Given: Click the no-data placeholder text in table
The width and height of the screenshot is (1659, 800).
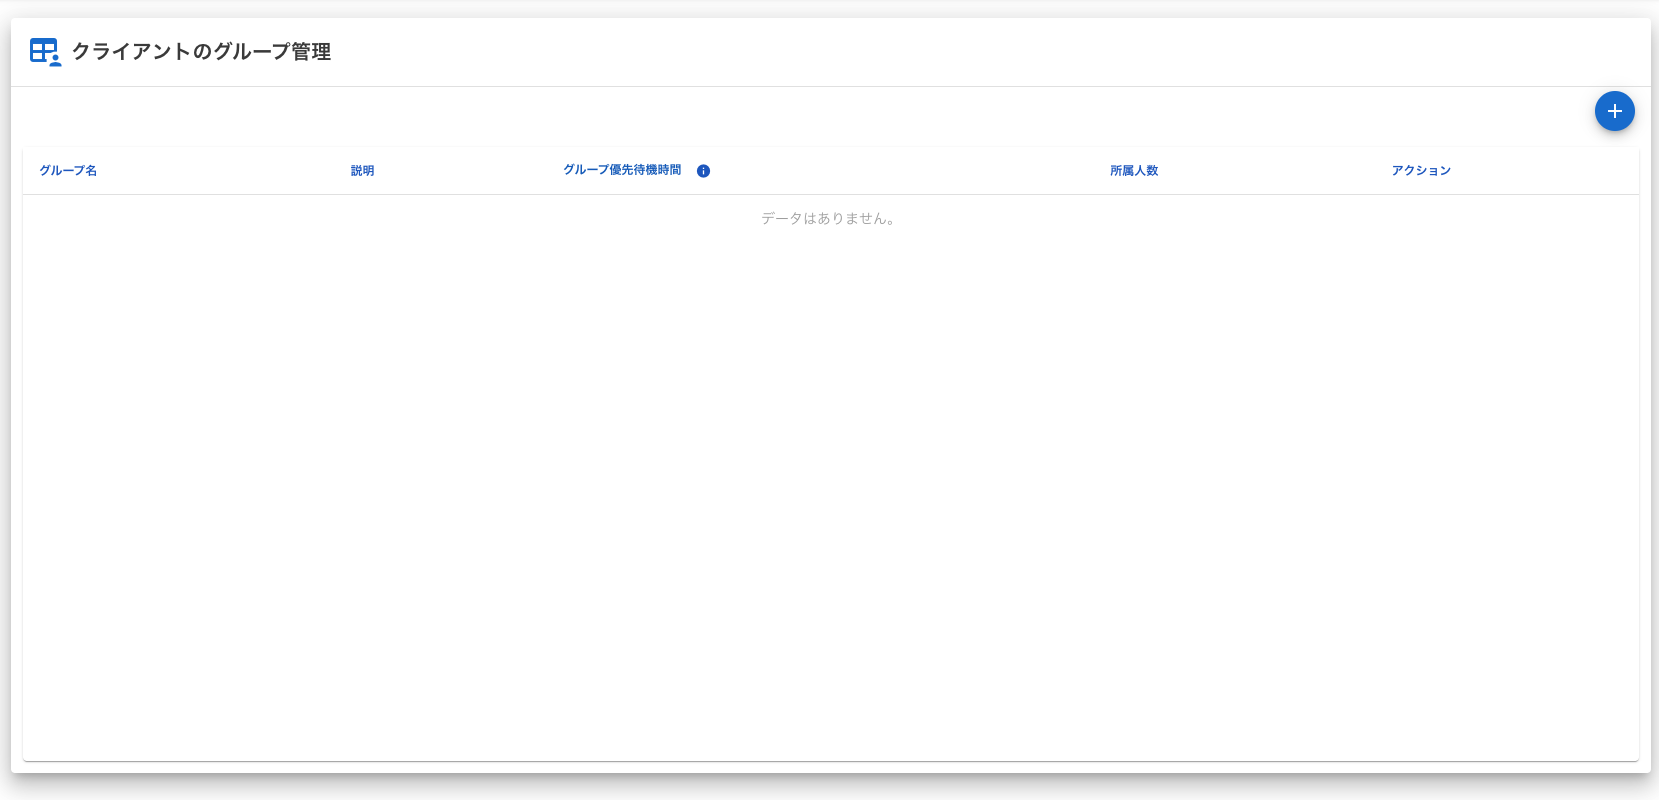Looking at the screenshot, I should point(829,218).
